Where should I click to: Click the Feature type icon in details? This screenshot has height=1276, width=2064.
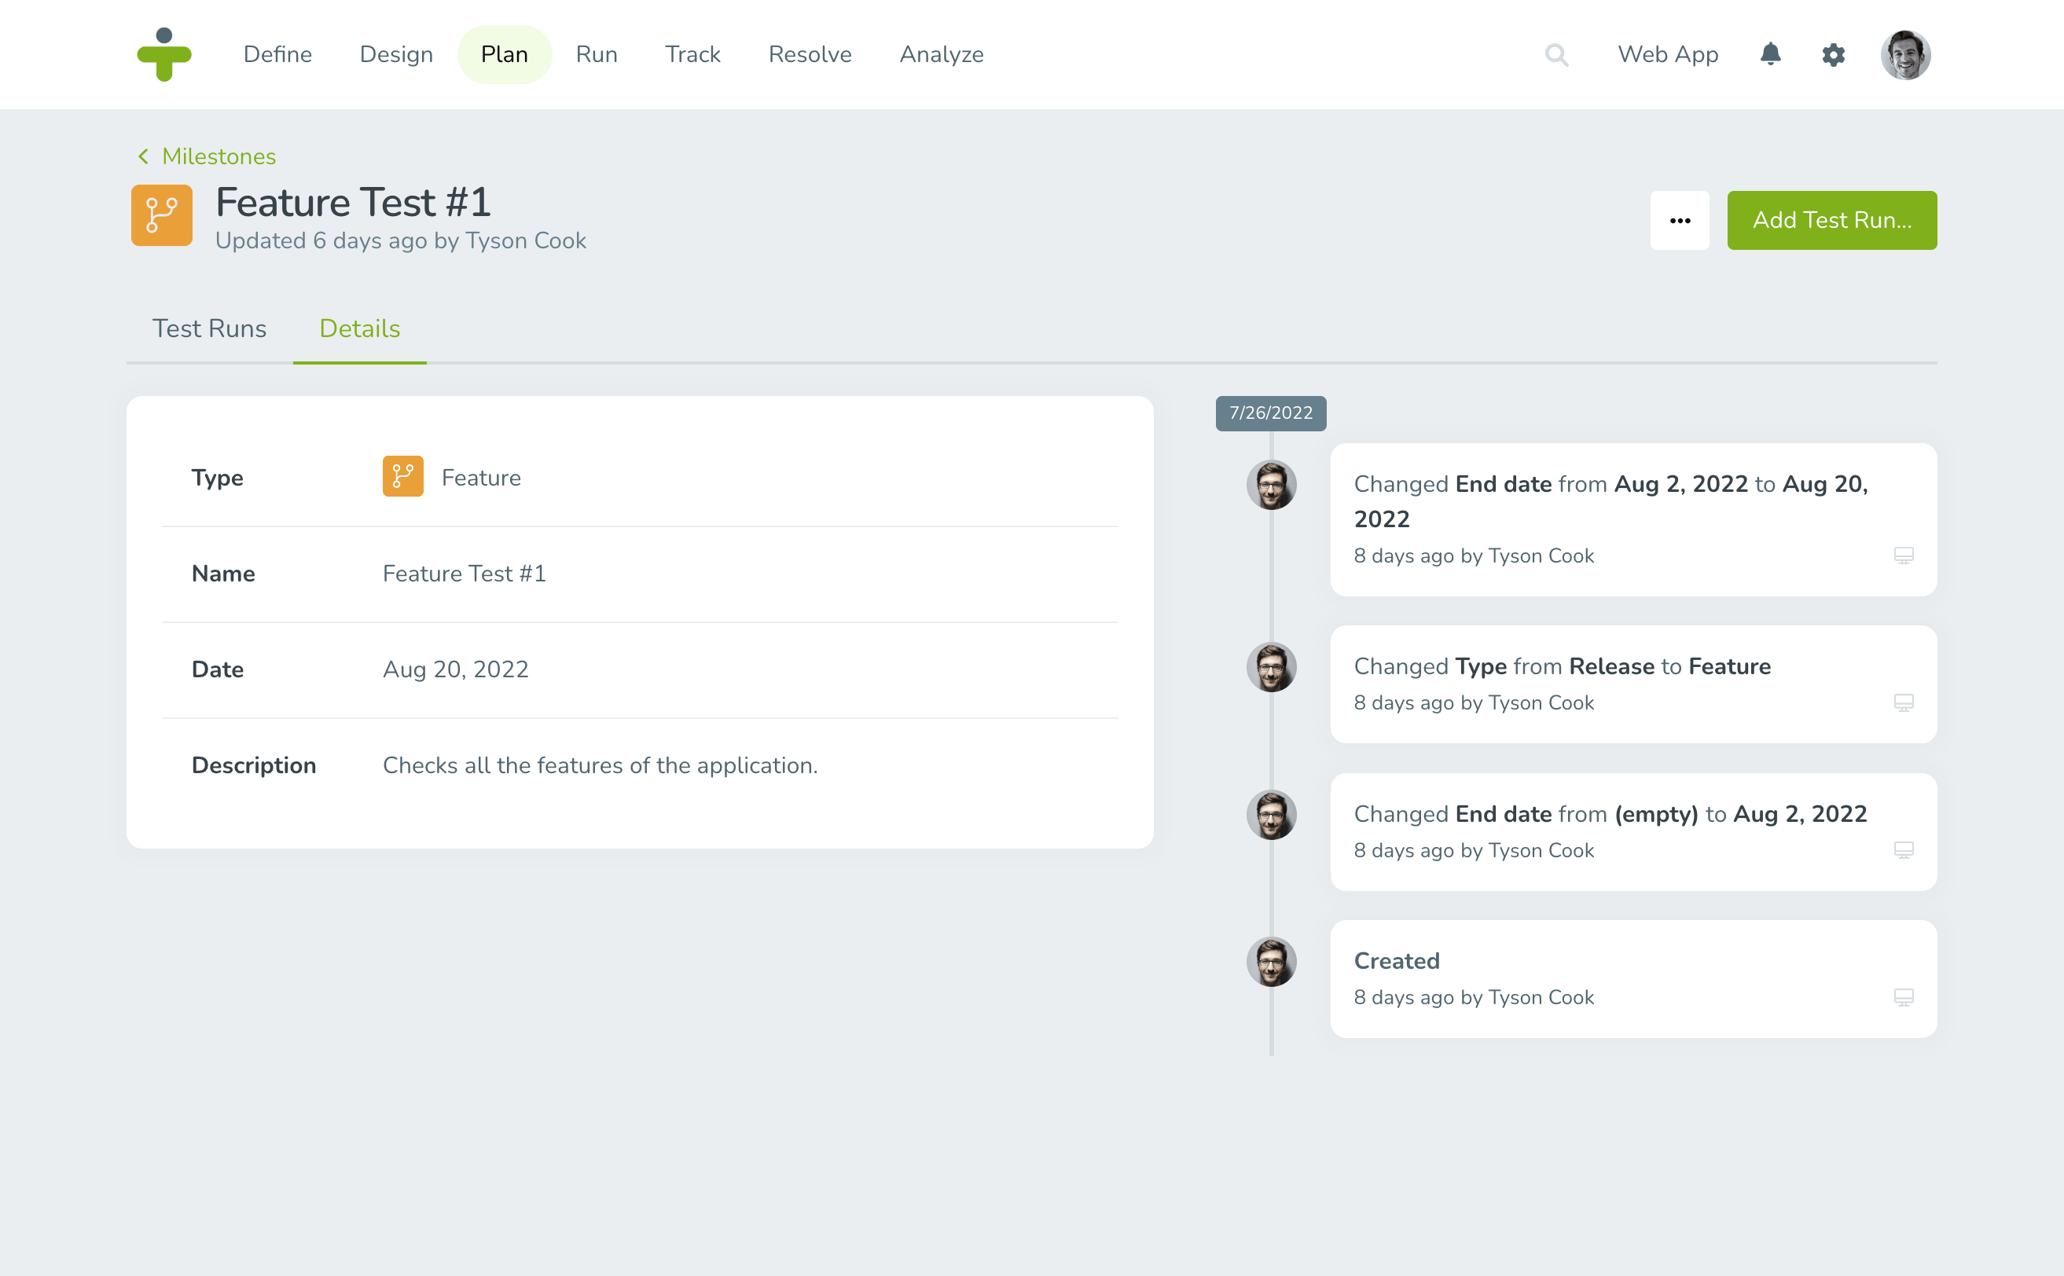tap(403, 477)
